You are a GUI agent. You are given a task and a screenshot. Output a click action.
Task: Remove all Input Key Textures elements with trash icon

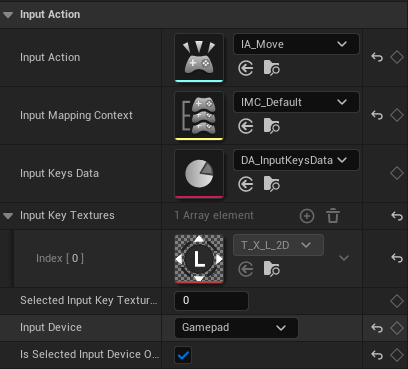(x=332, y=216)
